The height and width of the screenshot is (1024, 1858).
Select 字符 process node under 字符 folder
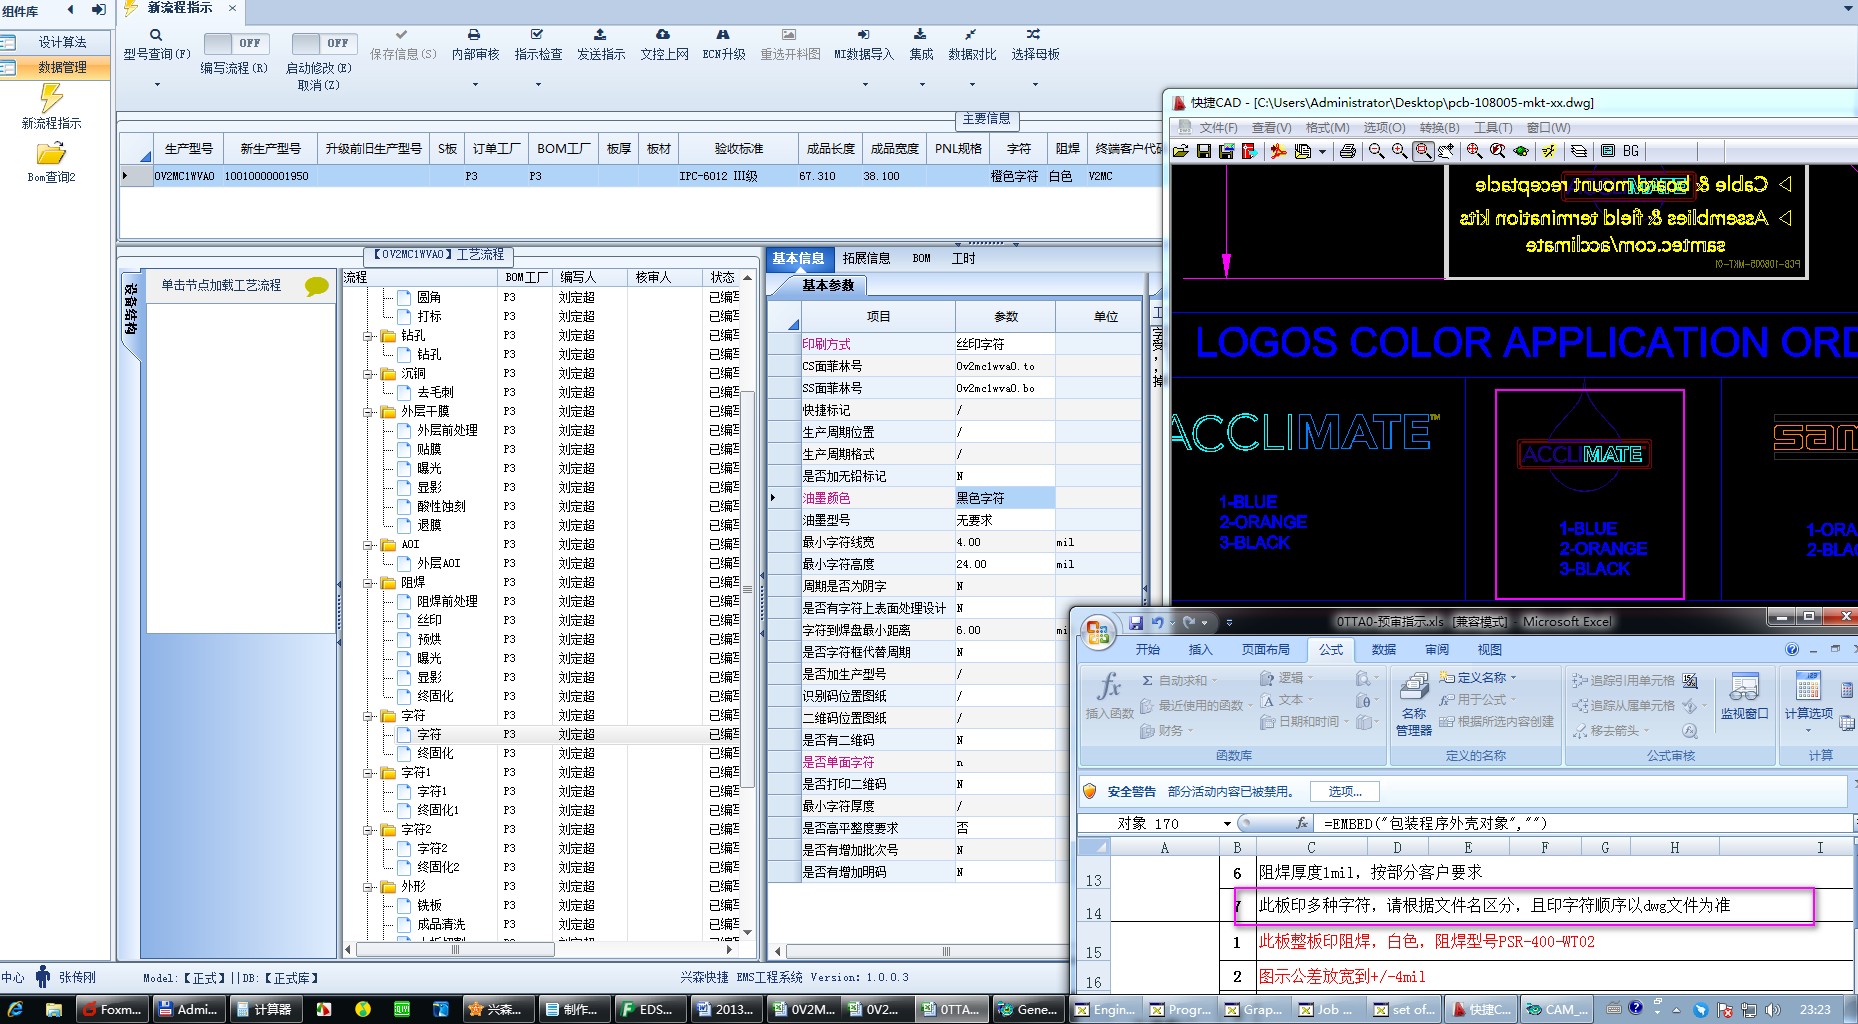[429, 735]
